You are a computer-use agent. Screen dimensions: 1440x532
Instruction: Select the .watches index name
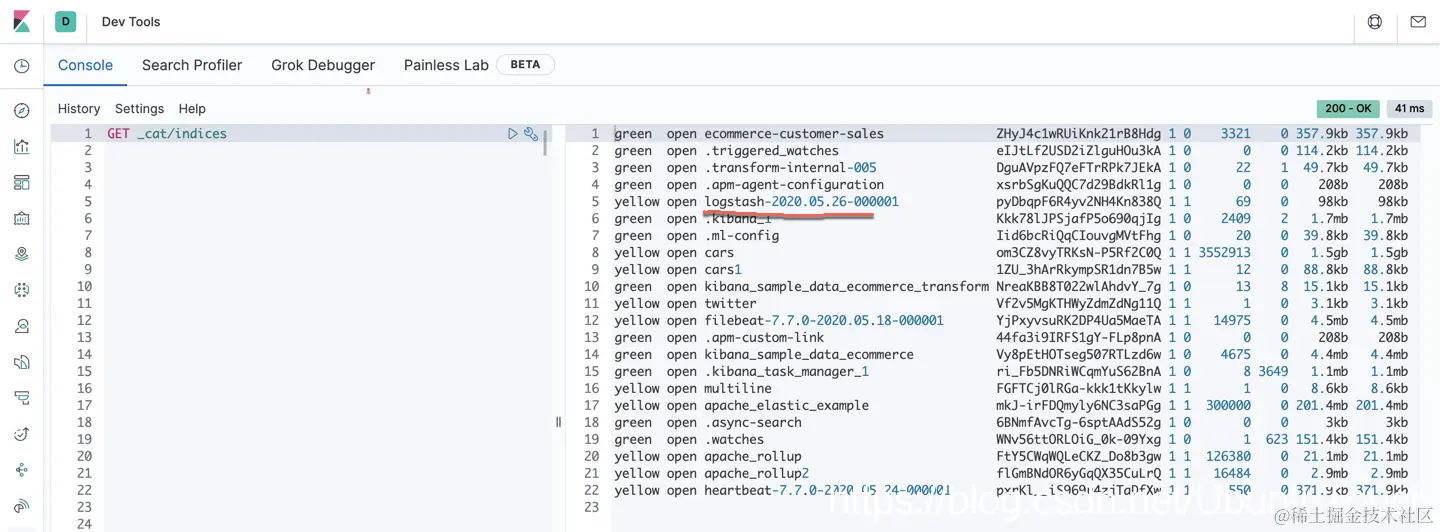coord(734,440)
